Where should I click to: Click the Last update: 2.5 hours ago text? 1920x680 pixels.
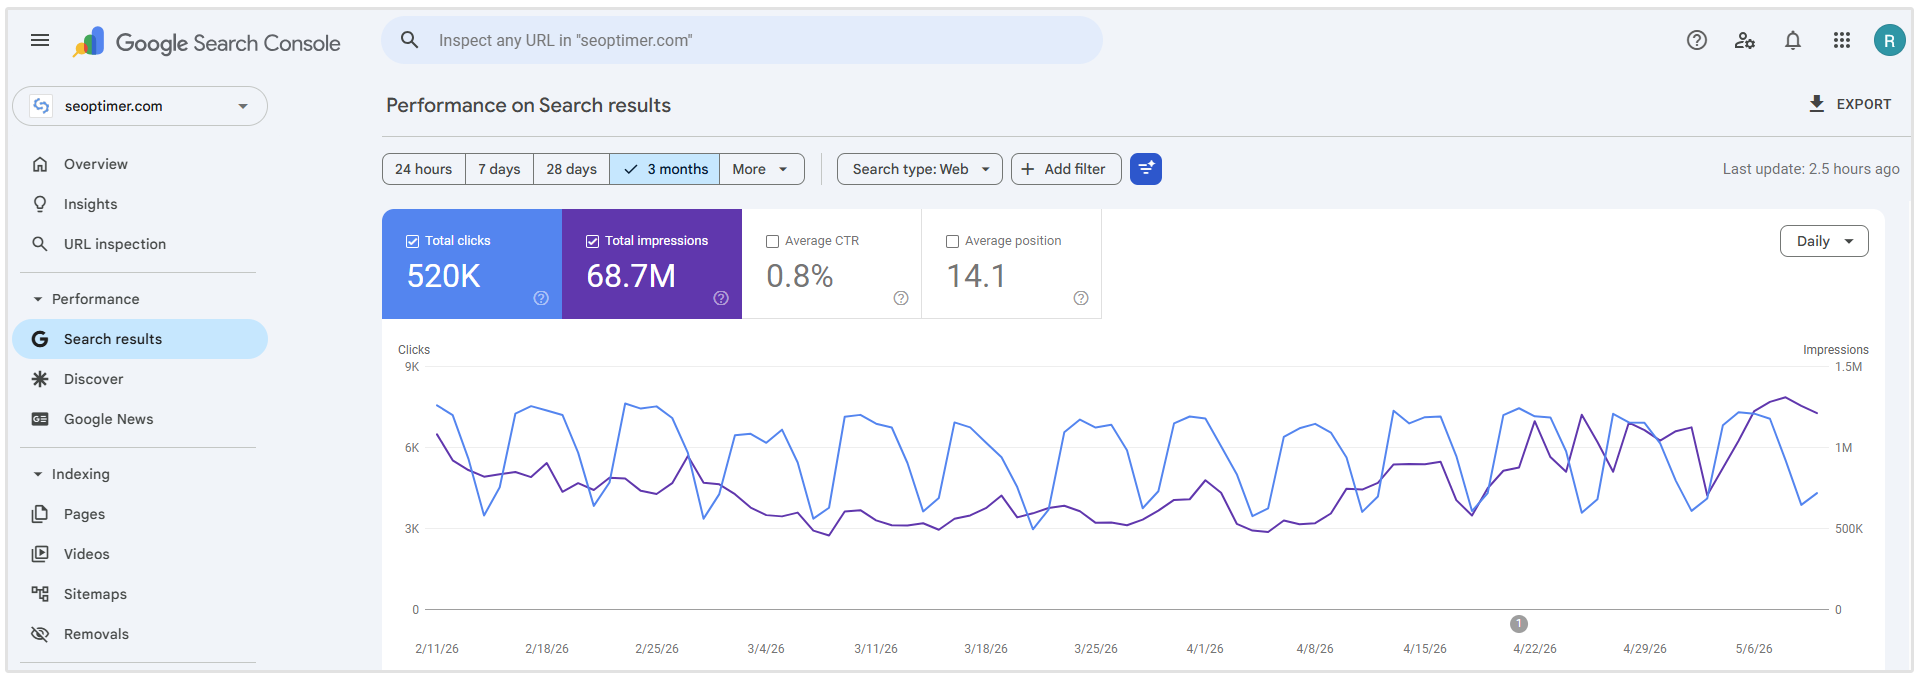coord(1811,169)
